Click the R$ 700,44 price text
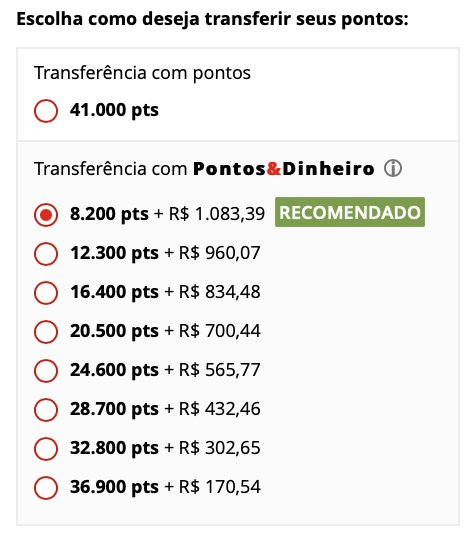 click(x=220, y=331)
